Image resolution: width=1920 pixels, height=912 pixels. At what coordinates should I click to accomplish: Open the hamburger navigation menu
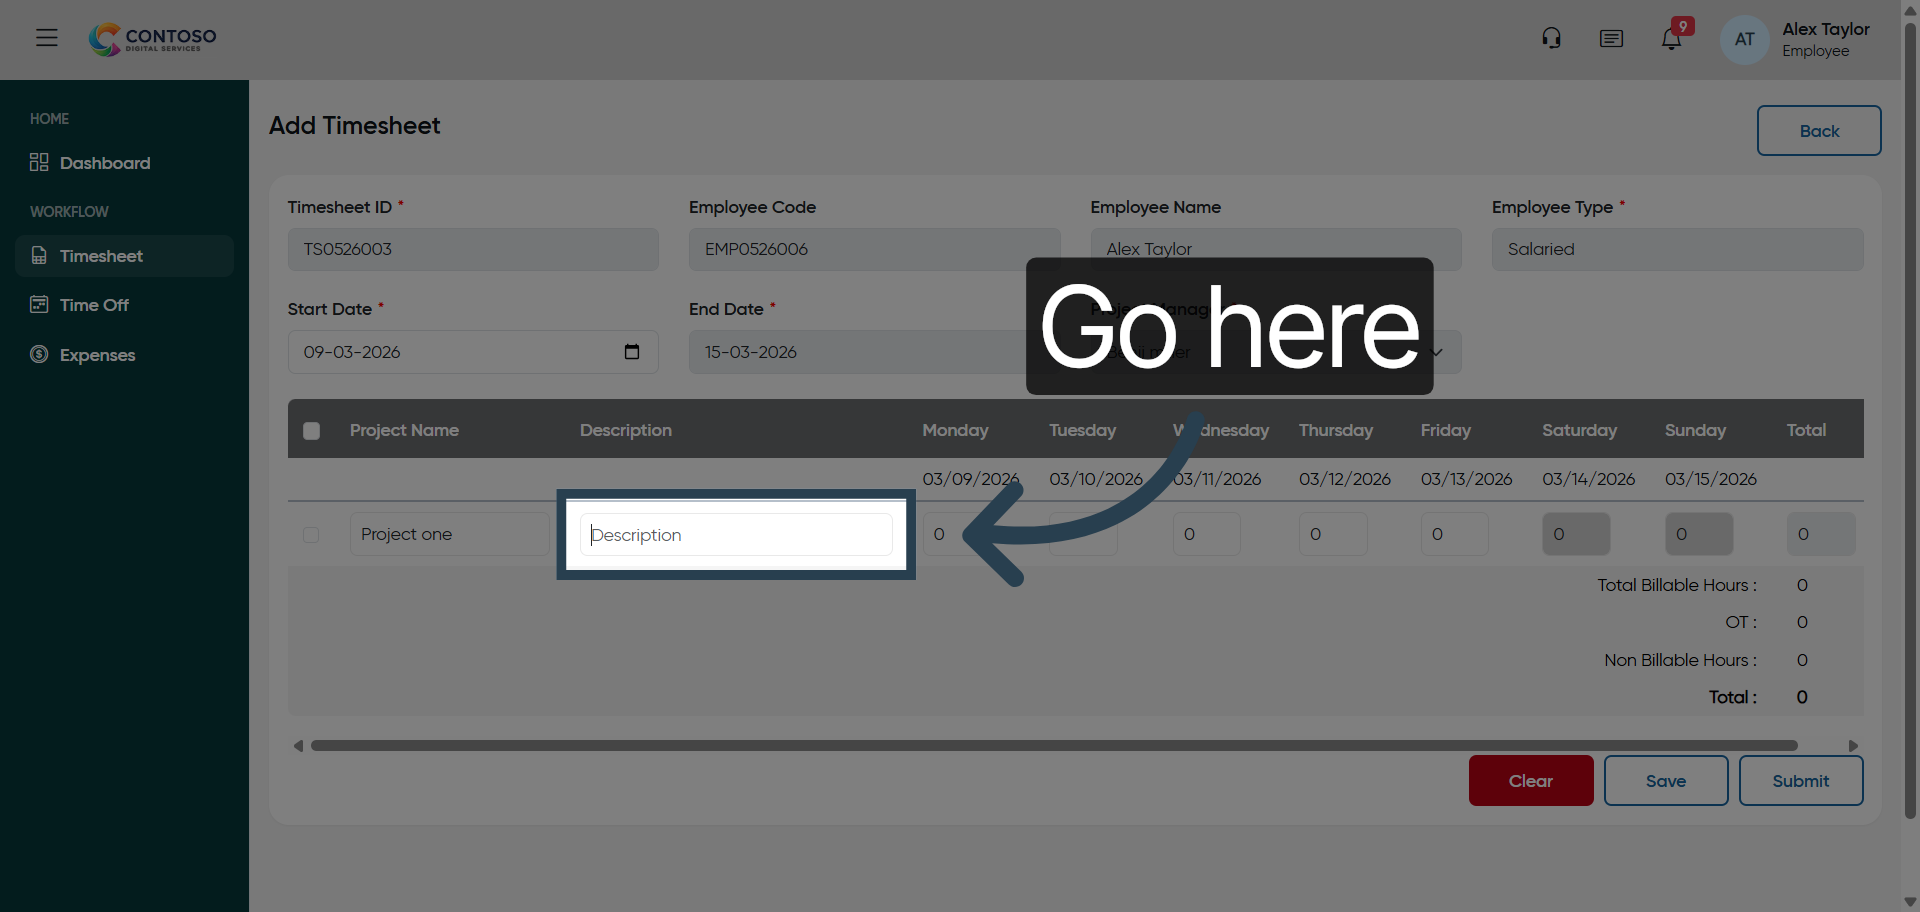pos(46,38)
